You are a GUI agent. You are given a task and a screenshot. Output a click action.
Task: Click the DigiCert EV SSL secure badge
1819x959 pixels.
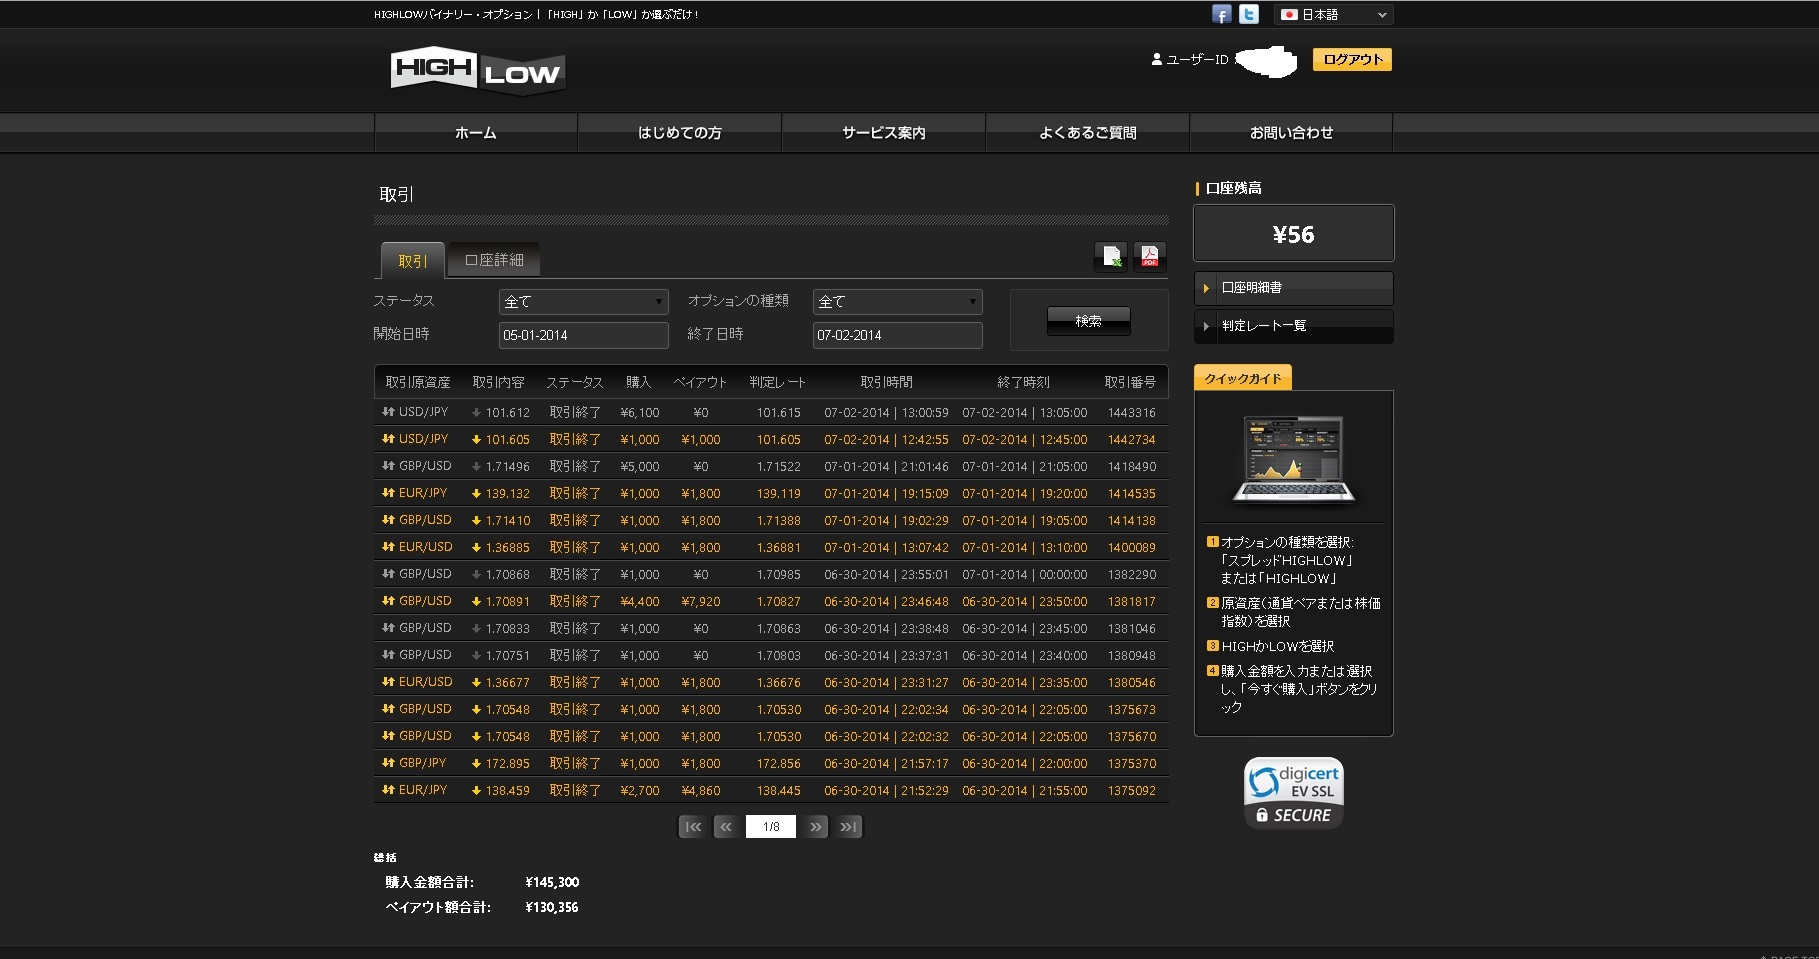(x=1293, y=793)
